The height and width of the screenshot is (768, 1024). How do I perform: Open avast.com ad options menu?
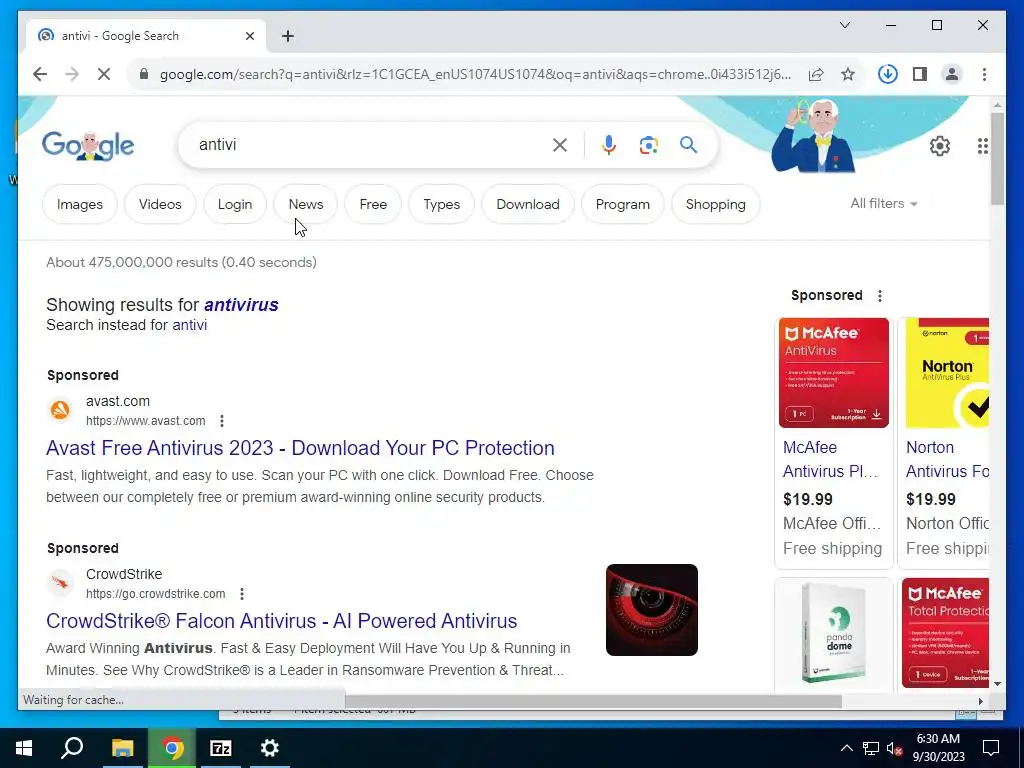coord(222,421)
